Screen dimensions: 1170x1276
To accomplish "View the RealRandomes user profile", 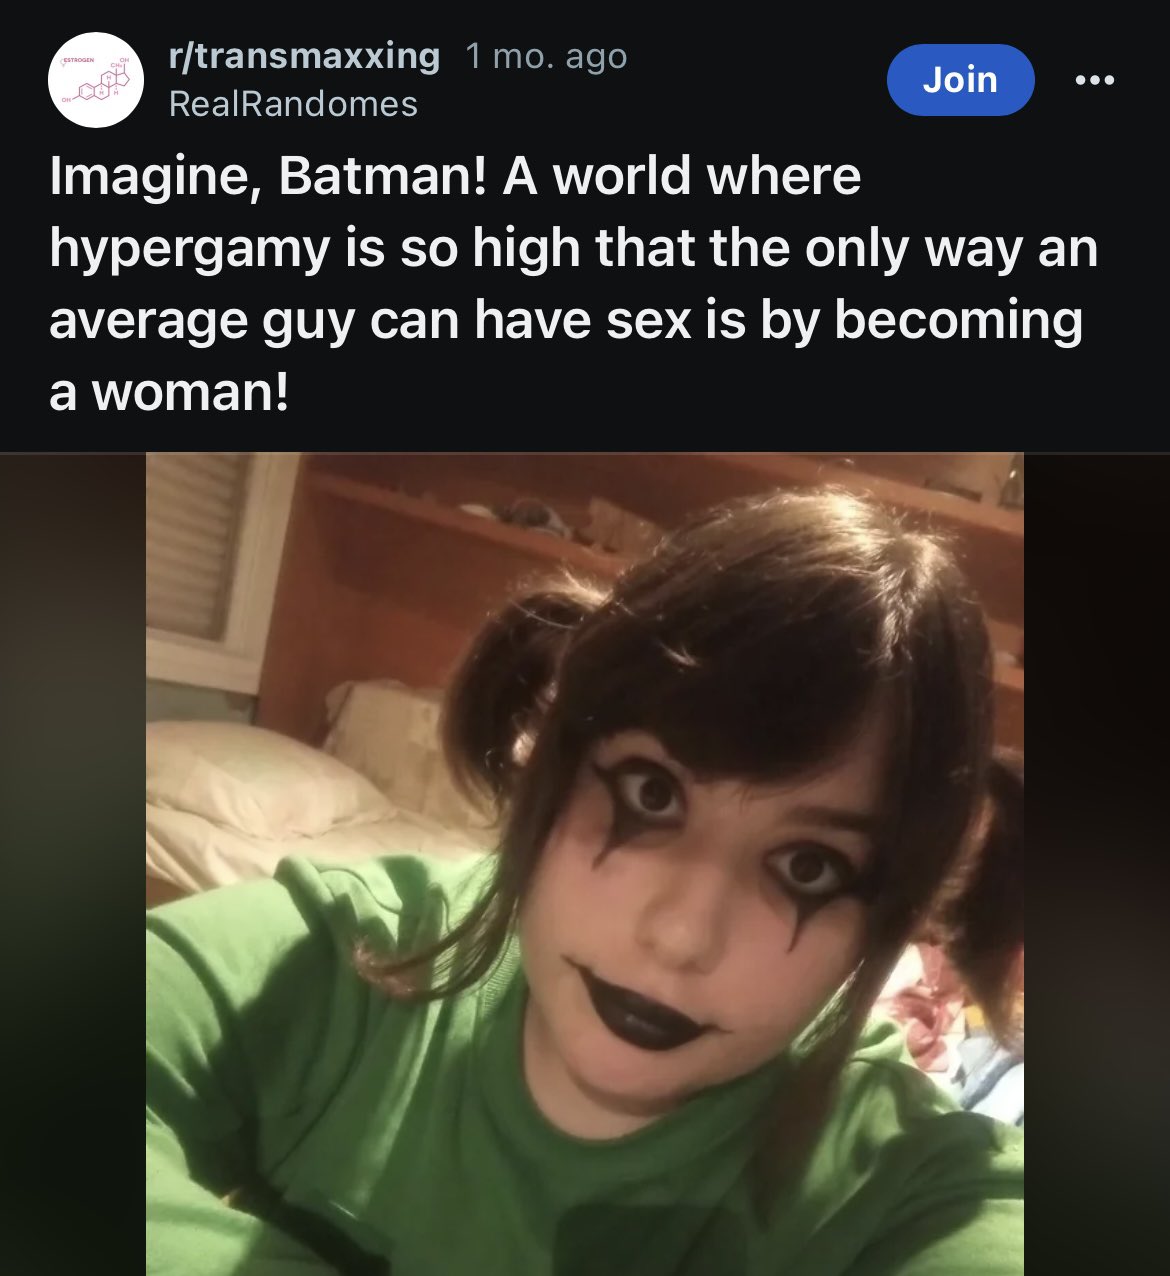I will click(293, 104).
